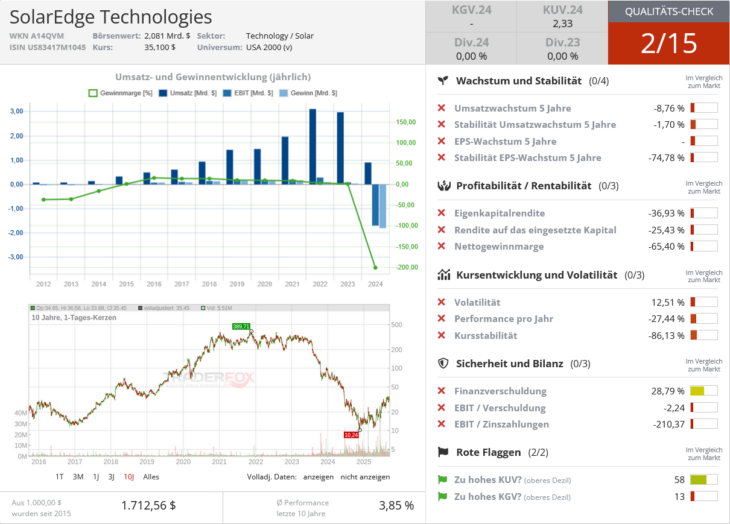This screenshot has width=730, height=524.
Task: Toggle the Gewinn [Mrd. $] legend series
Action: point(308,93)
